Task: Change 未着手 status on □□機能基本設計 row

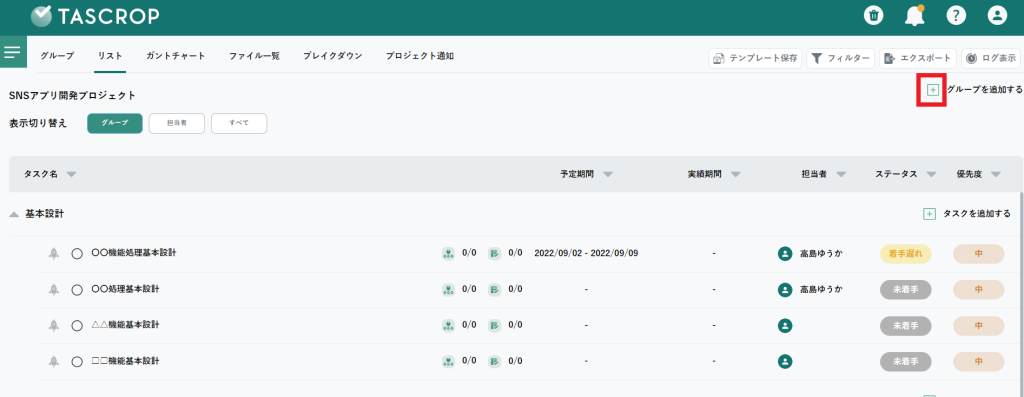Action: click(906, 361)
